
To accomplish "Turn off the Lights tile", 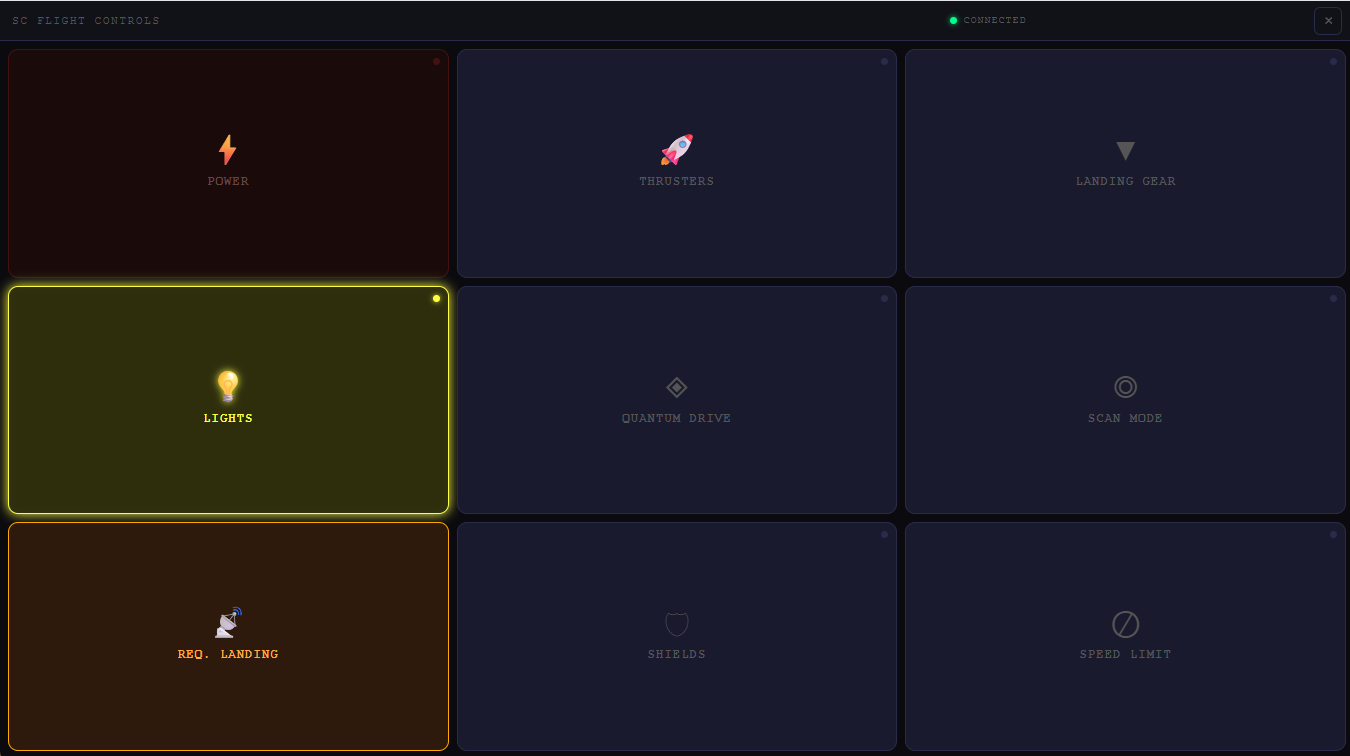I will (228, 400).
